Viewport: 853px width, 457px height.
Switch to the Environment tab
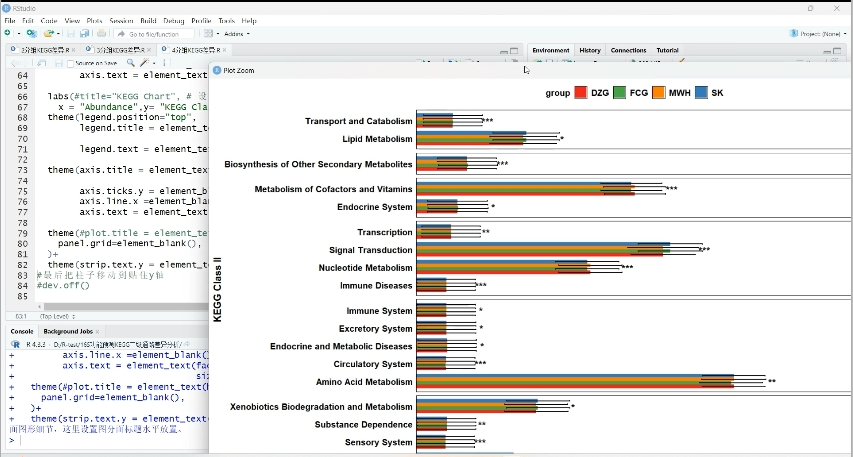(551, 50)
